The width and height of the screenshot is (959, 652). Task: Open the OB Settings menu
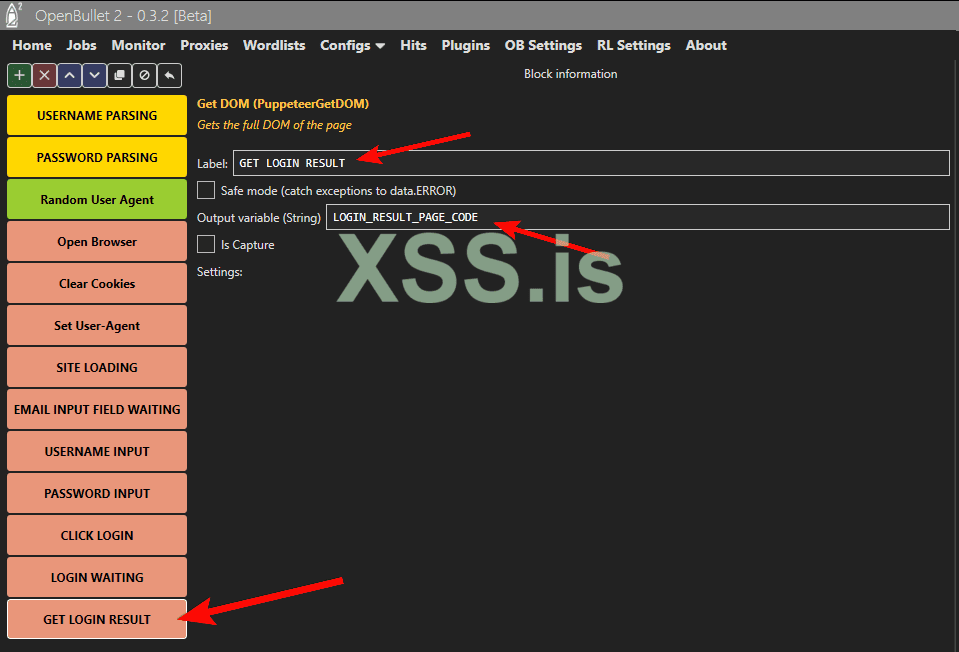[543, 45]
